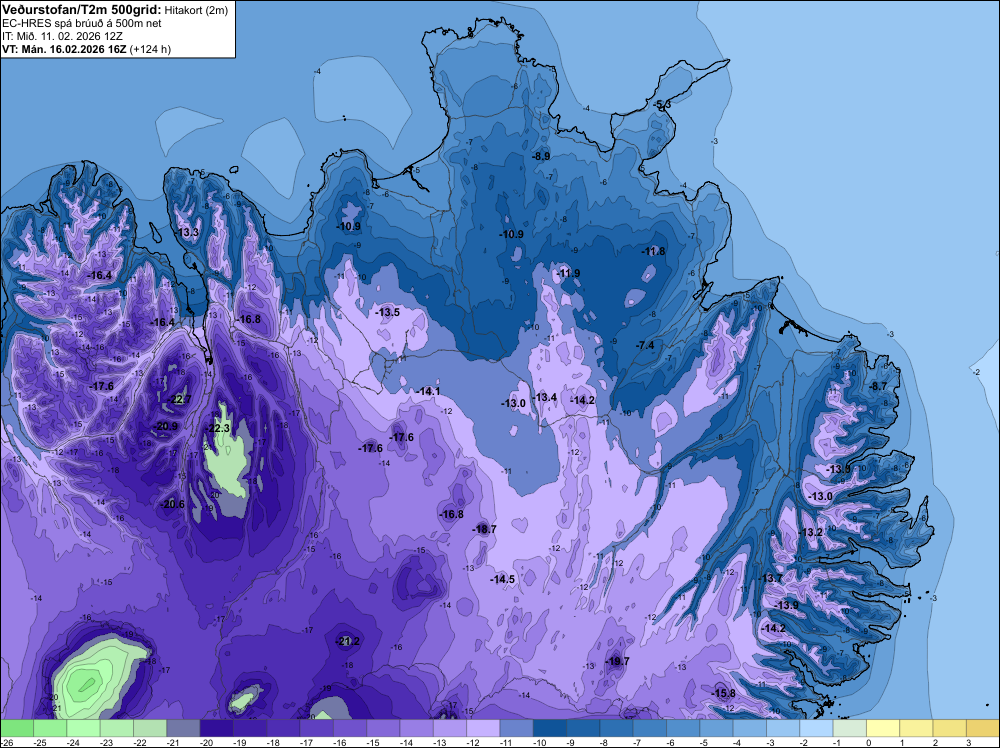Click the -8.9 temperature value
This screenshot has height=748, width=1000.
coord(541,156)
